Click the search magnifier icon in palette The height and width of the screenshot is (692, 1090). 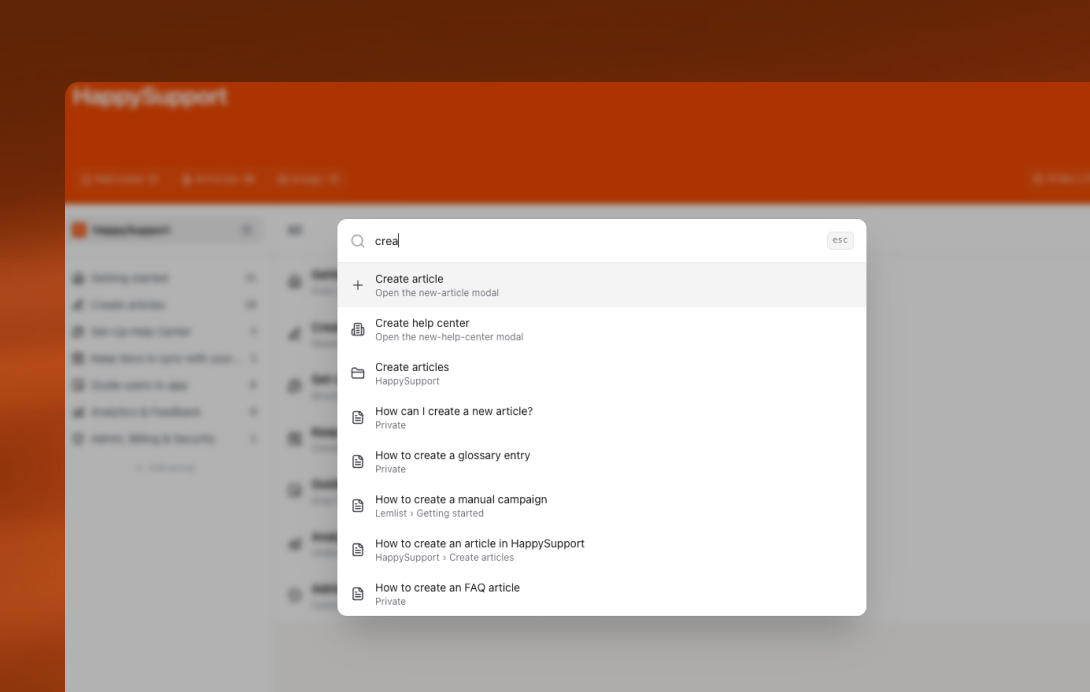click(357, 241)
